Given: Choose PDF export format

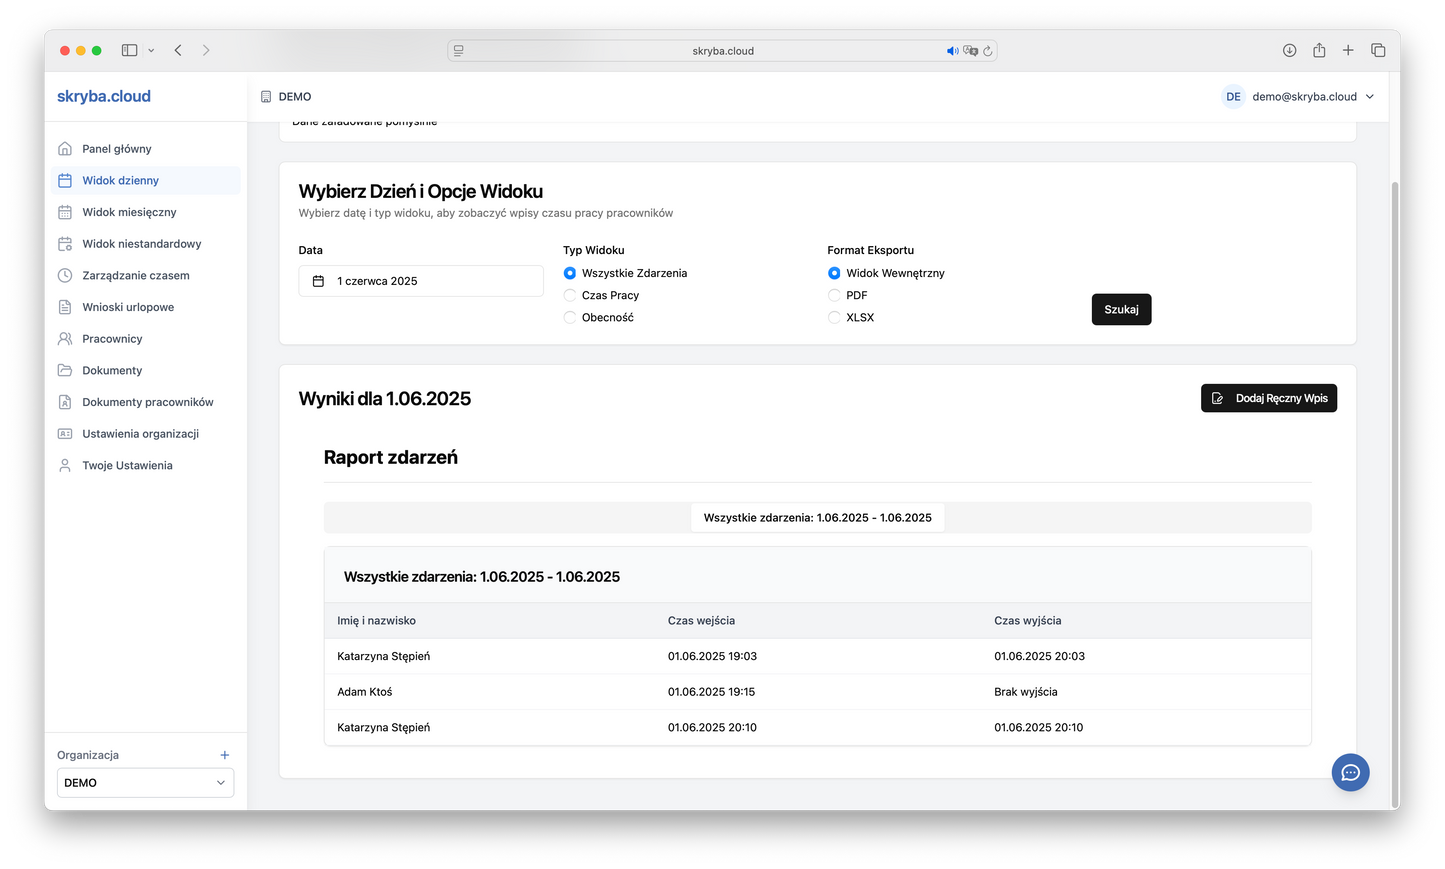Looking at the screenshot, I should click(834, 295).
